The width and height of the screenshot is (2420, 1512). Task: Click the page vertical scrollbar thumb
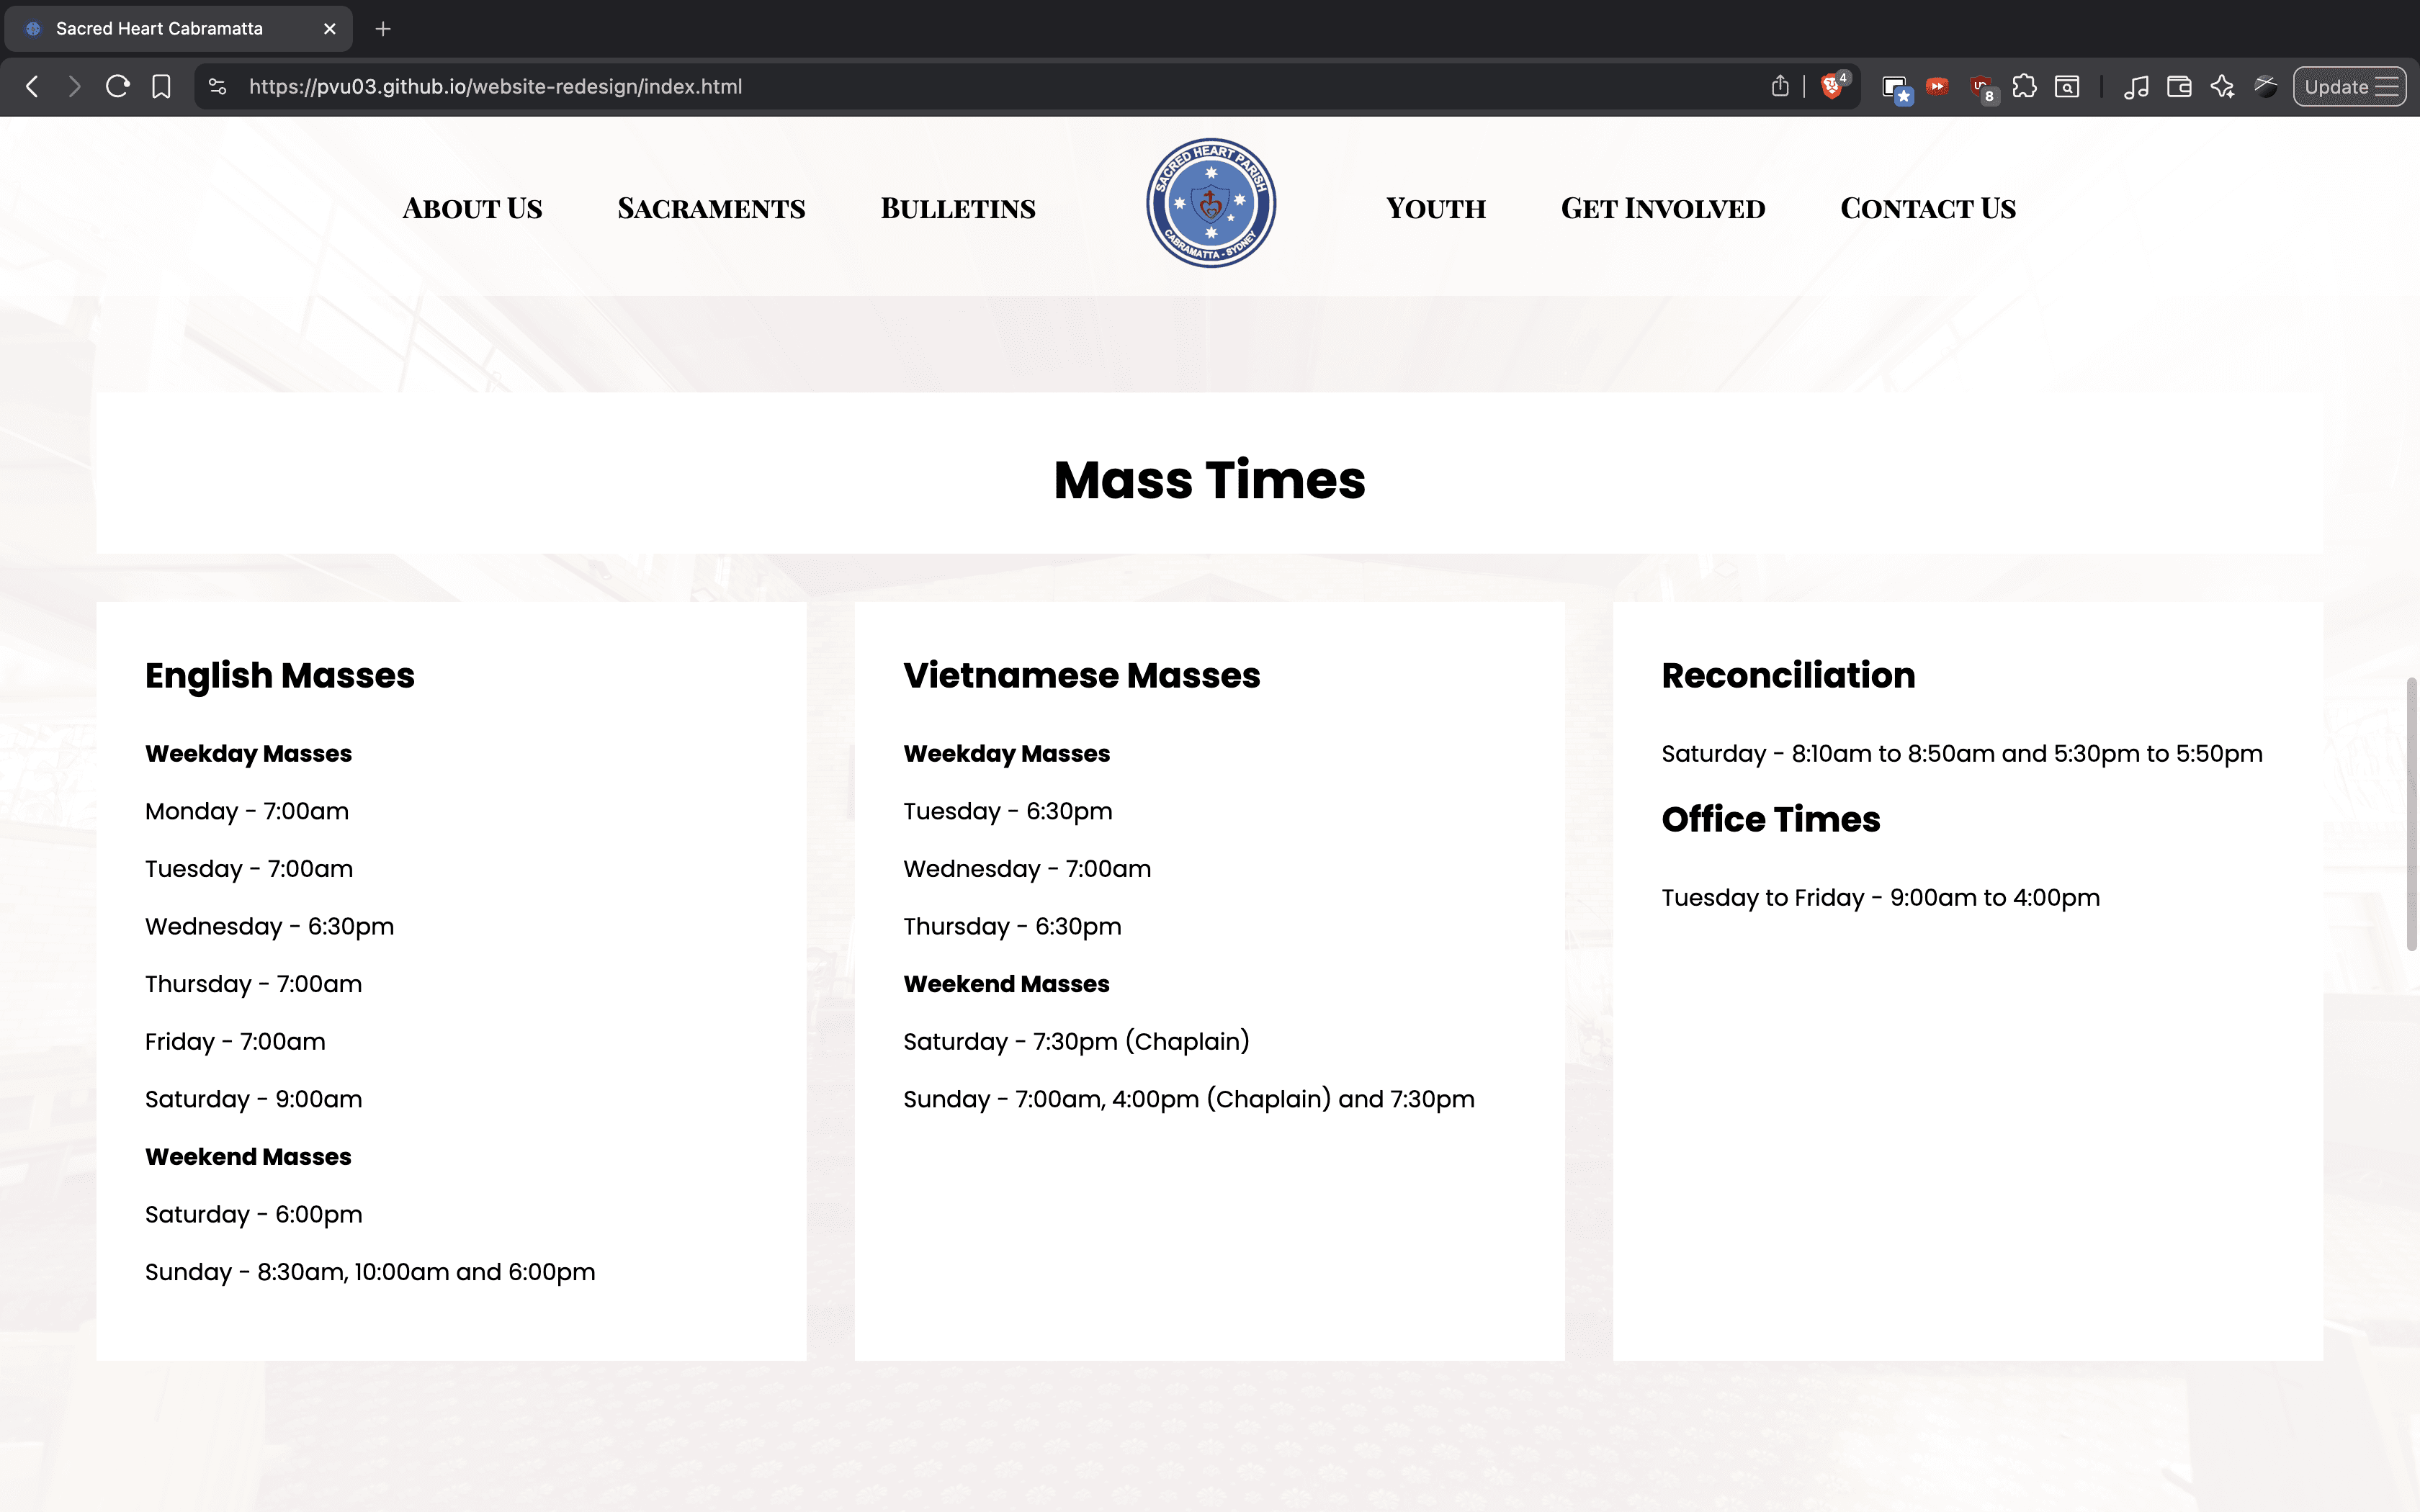(2411, 813)
